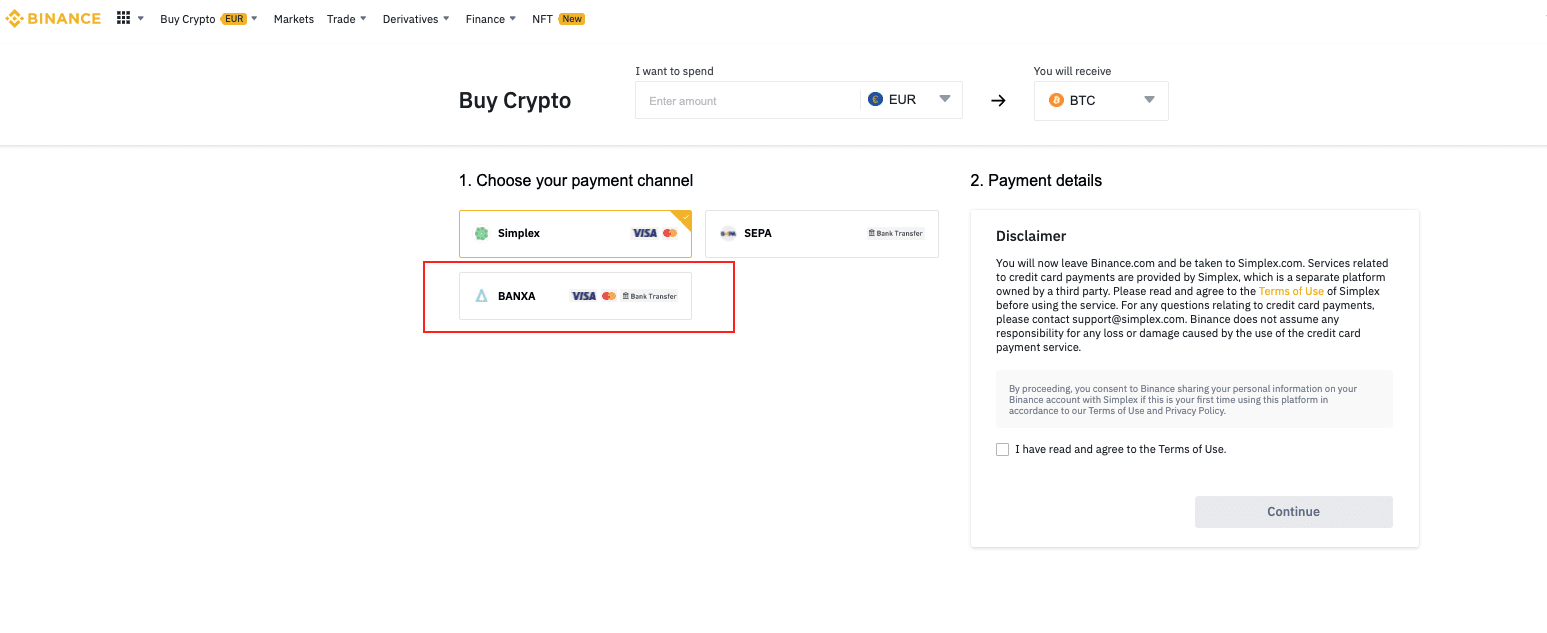Click the Disclaimer heading
Image resolution: width=1547 pixels, height=633 pixels.
[1031, 236]
